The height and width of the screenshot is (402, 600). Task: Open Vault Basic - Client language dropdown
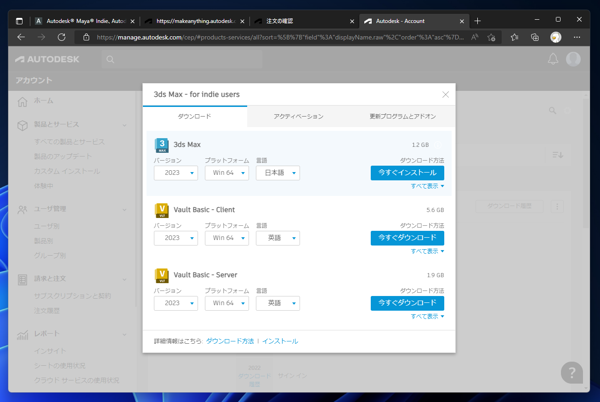click(x=278, y=238)
